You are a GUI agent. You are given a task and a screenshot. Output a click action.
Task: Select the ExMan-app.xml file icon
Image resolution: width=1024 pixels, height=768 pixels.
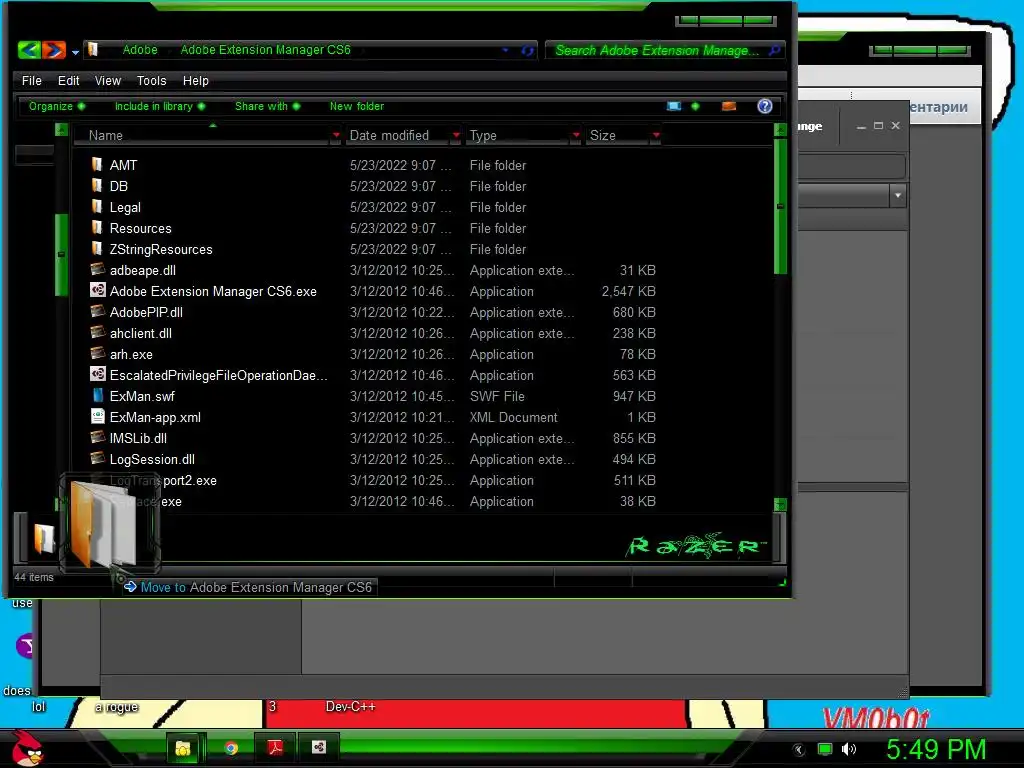97,416
